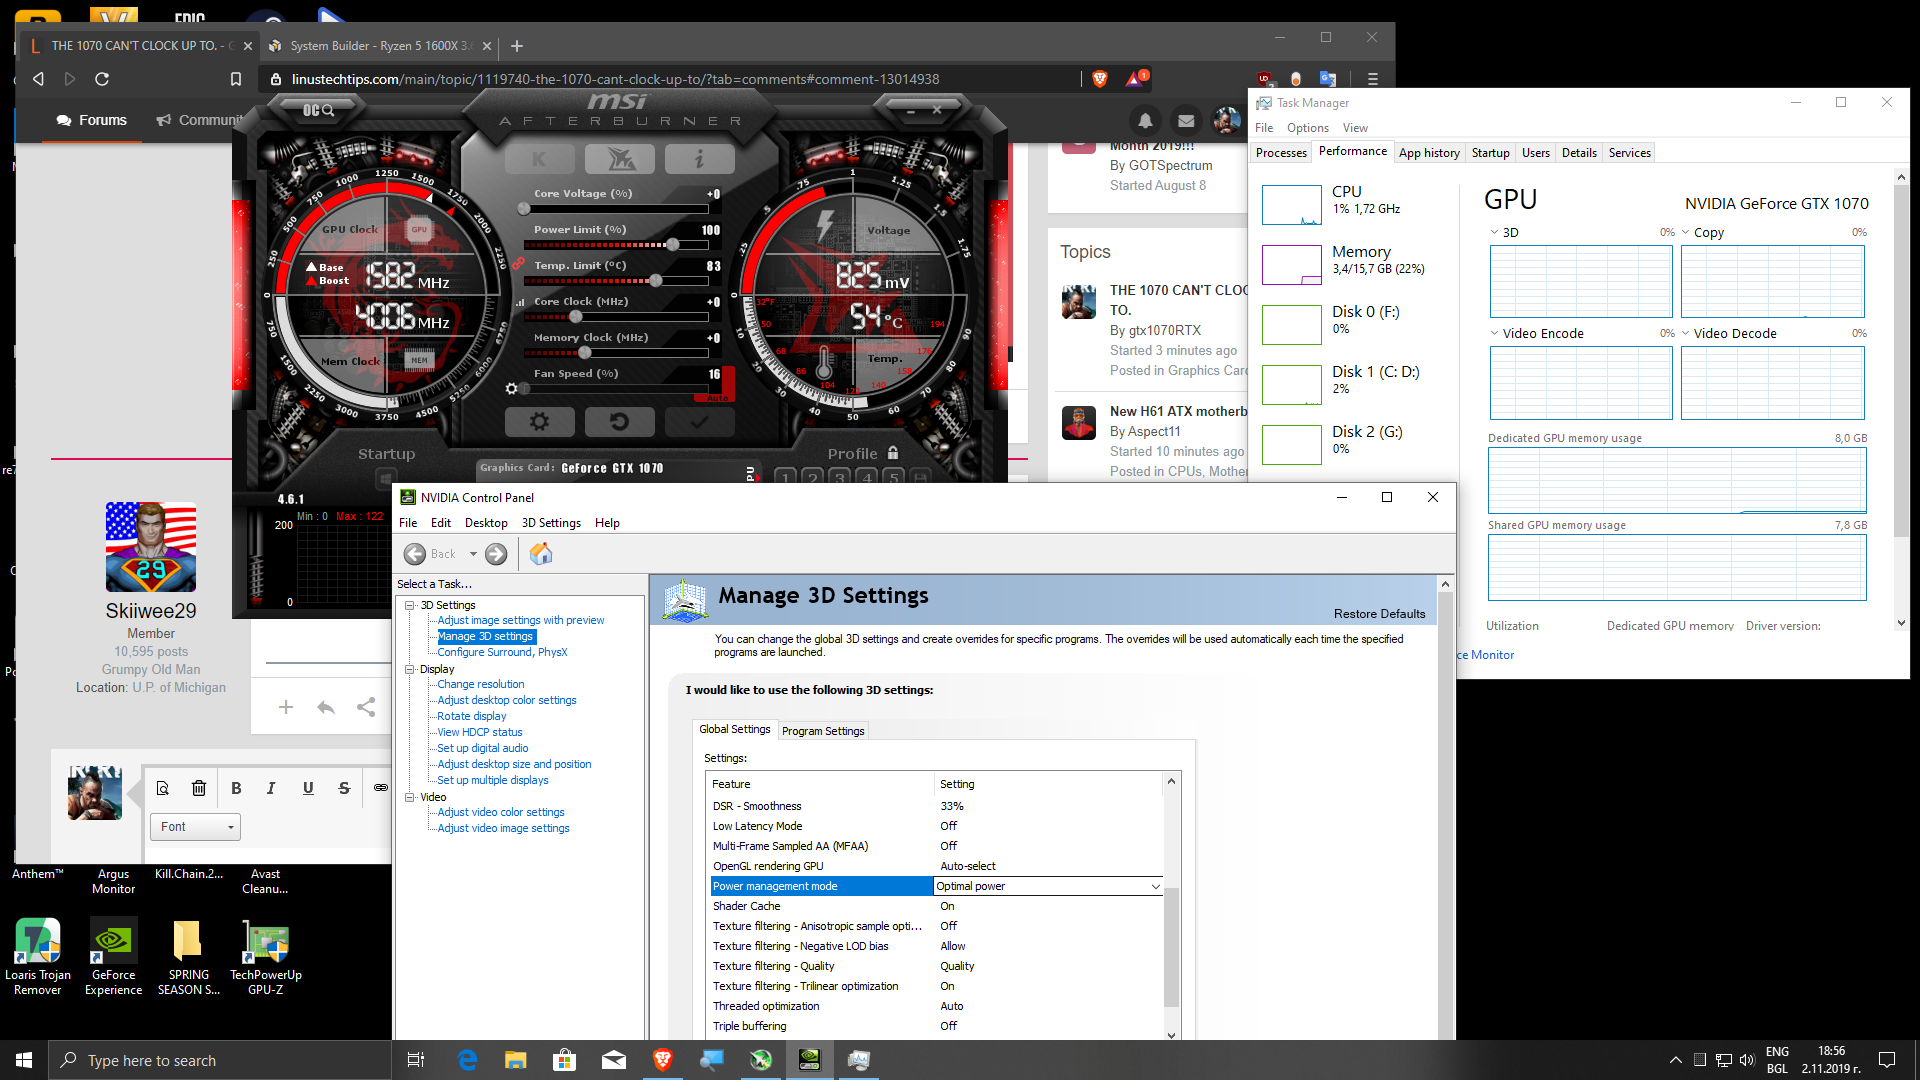The width and height of the screenshot is (1920, 1080).
Task: Open Task View on the taskbar
Action: click(416, 1060)
